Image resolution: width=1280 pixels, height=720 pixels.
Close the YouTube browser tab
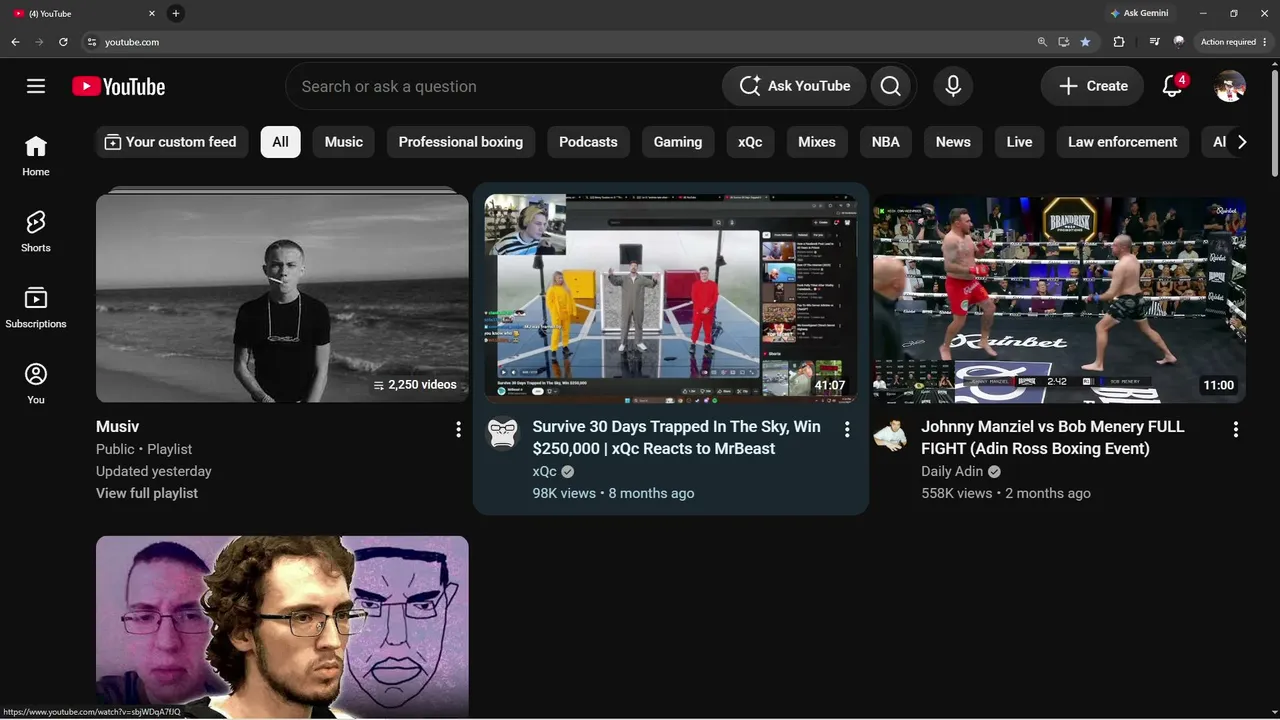pos(152,14)
